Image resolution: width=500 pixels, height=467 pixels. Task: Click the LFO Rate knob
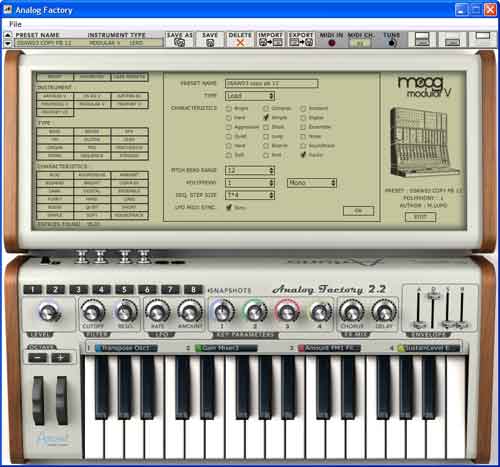click(x=157, y=311)
